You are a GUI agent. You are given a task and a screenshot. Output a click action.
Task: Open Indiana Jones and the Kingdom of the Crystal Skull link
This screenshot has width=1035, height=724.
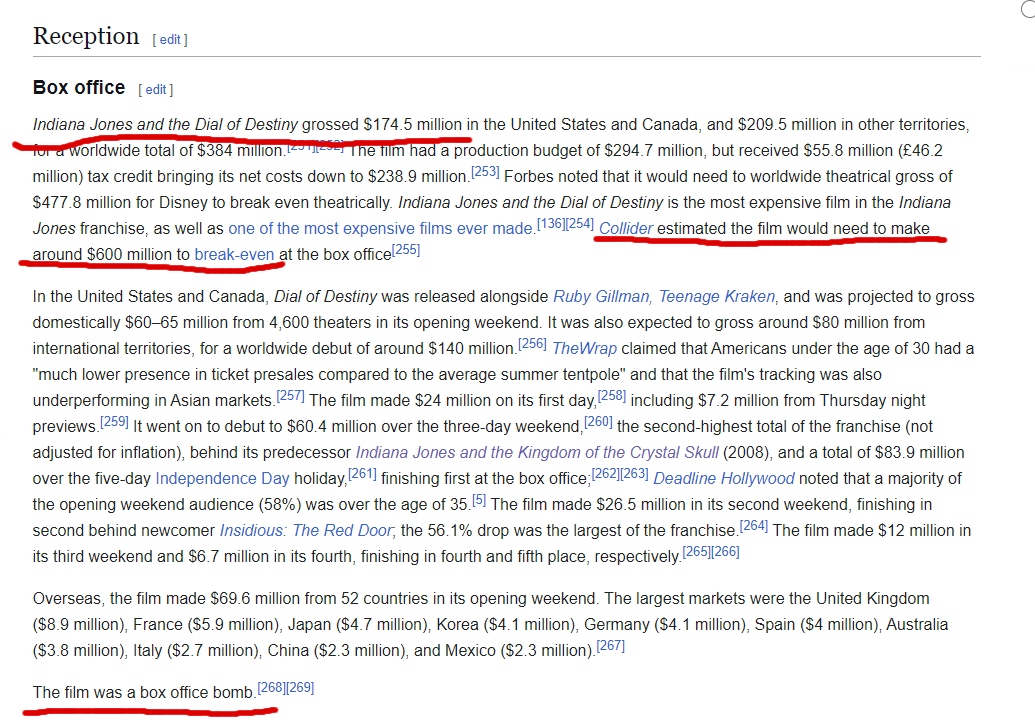(537, 452)
